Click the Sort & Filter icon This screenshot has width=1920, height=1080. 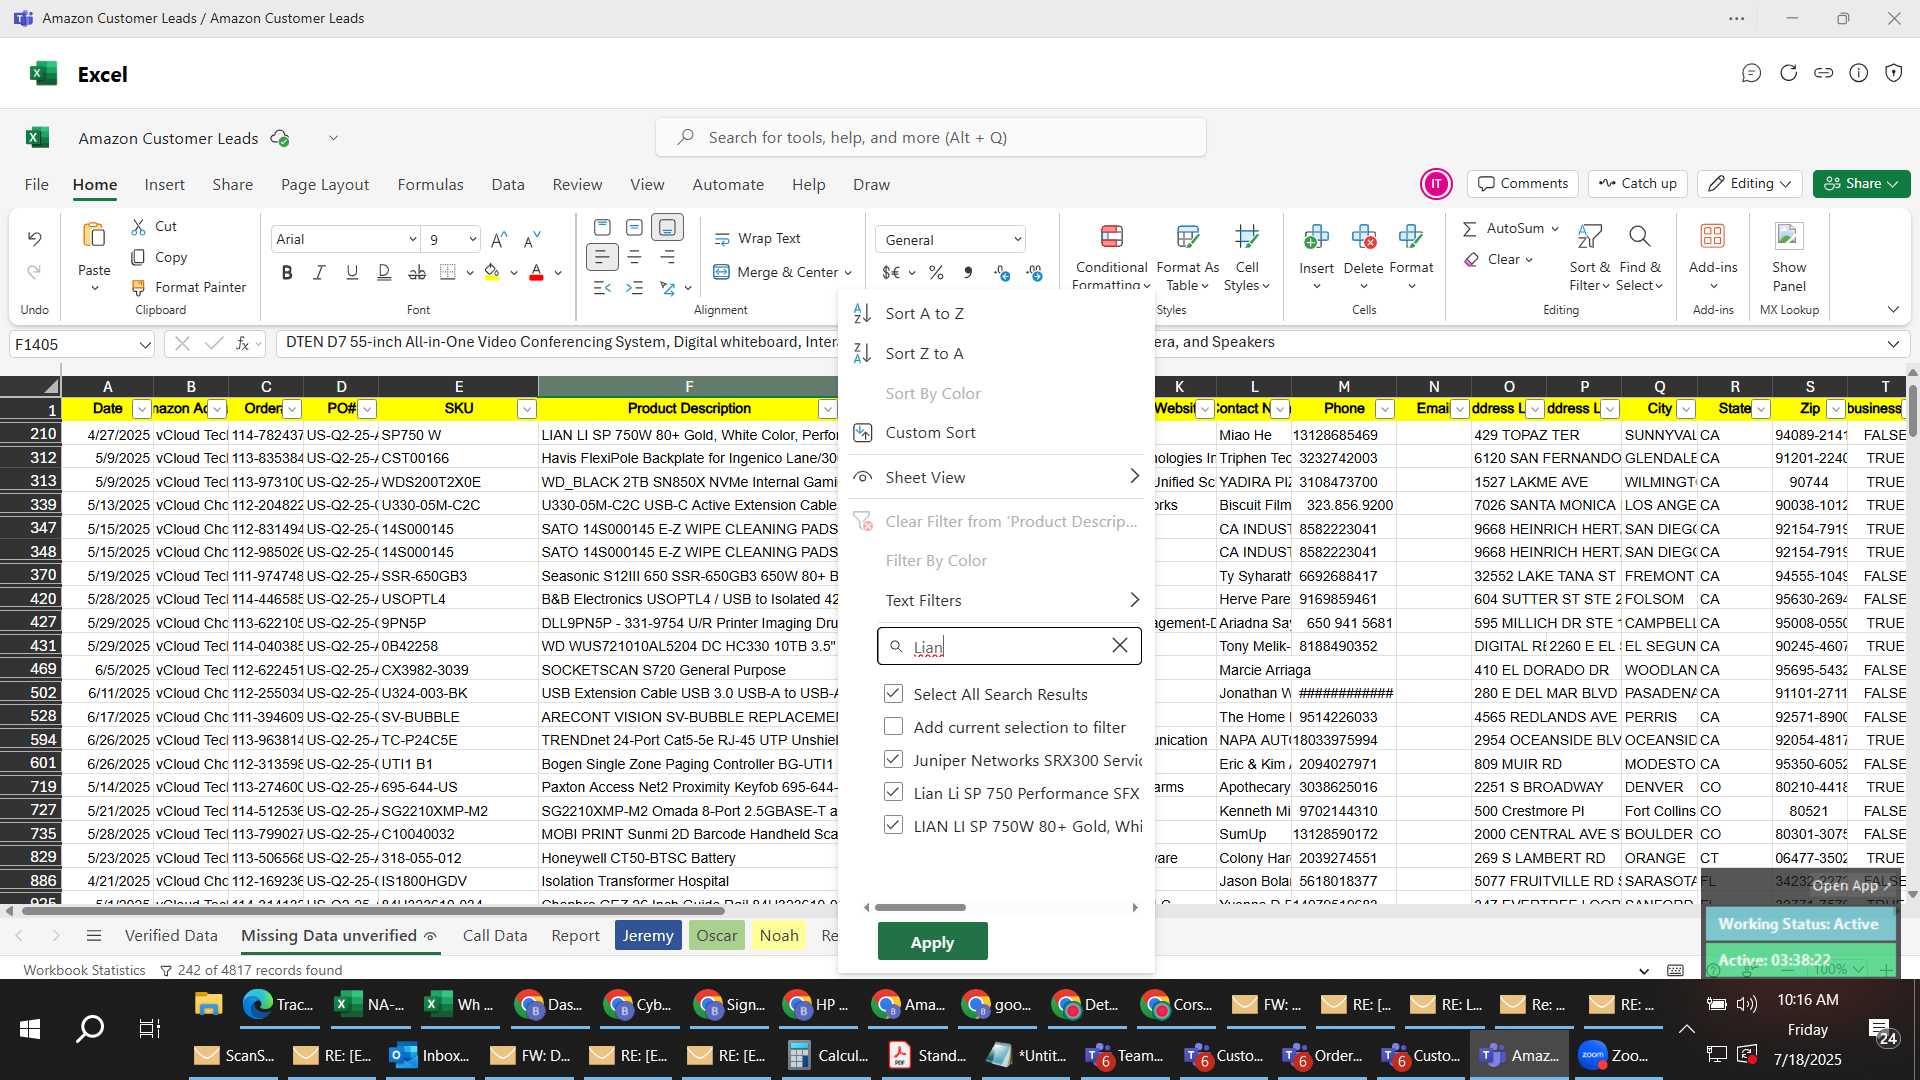coord(1589,237)
